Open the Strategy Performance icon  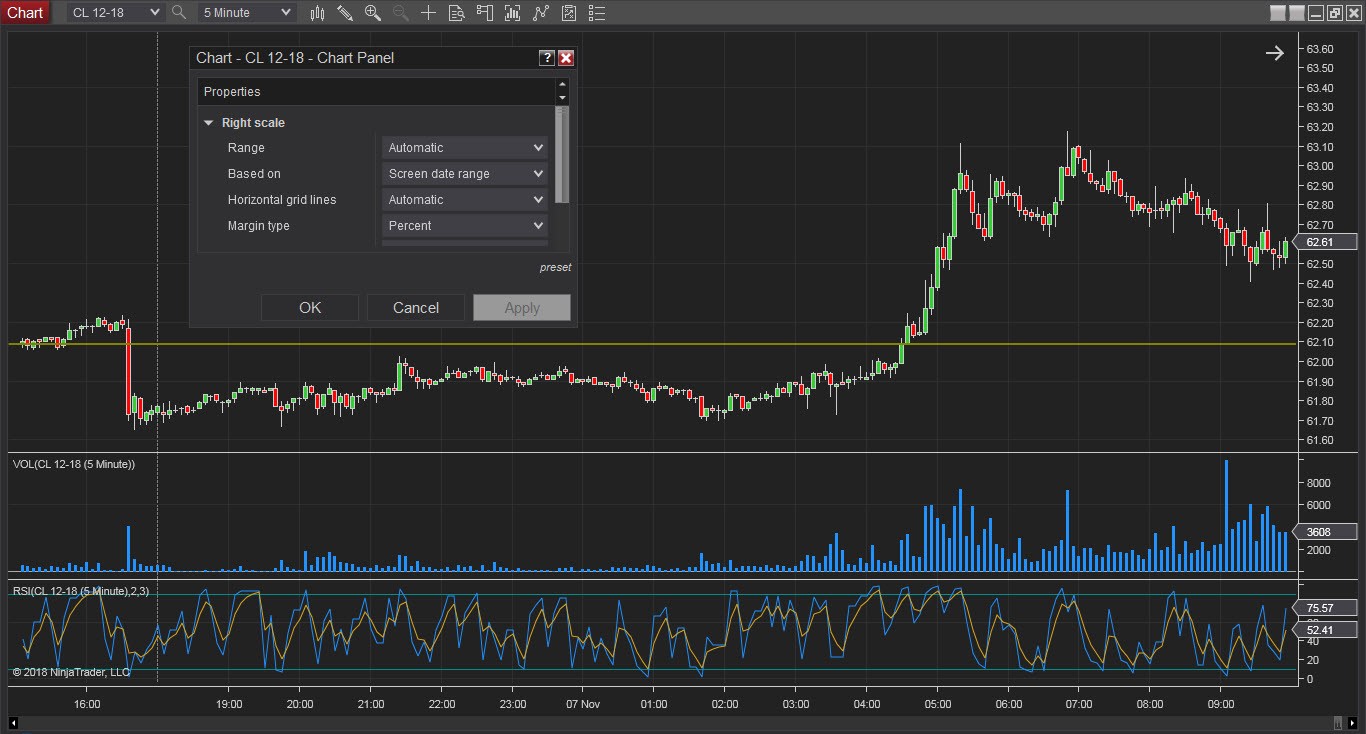click(x=569, y=13)
